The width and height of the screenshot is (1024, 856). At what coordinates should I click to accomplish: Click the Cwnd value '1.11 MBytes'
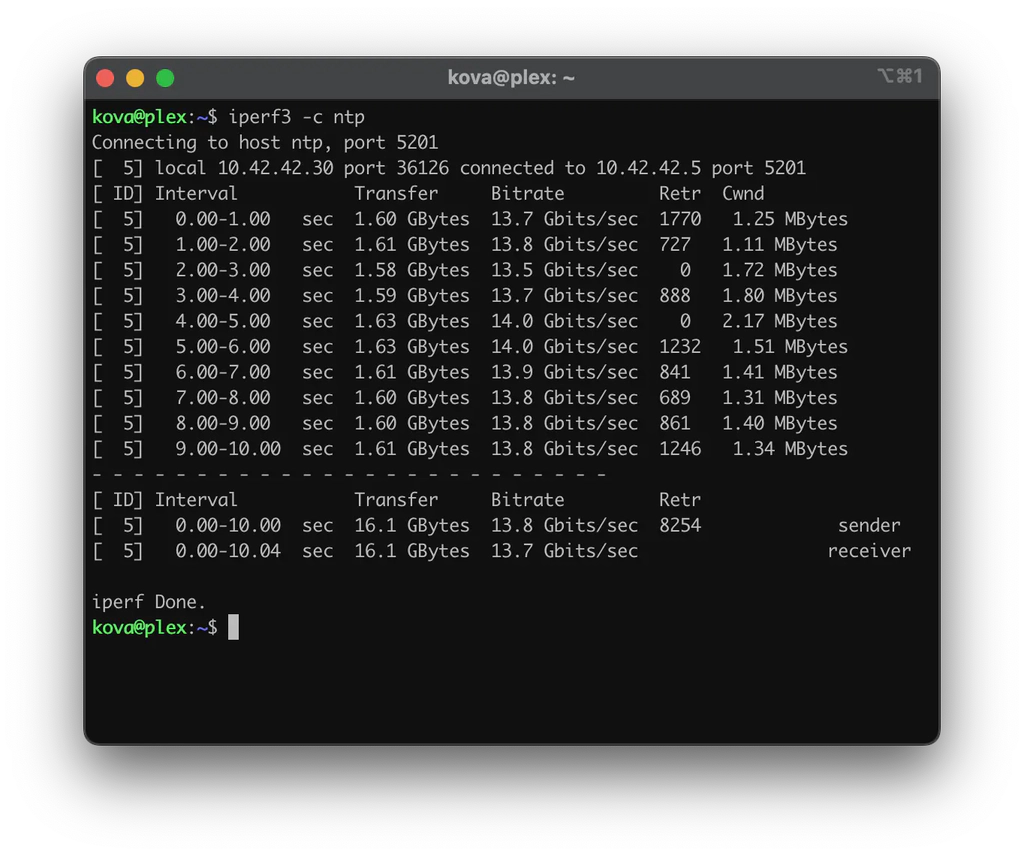point(780,245)
